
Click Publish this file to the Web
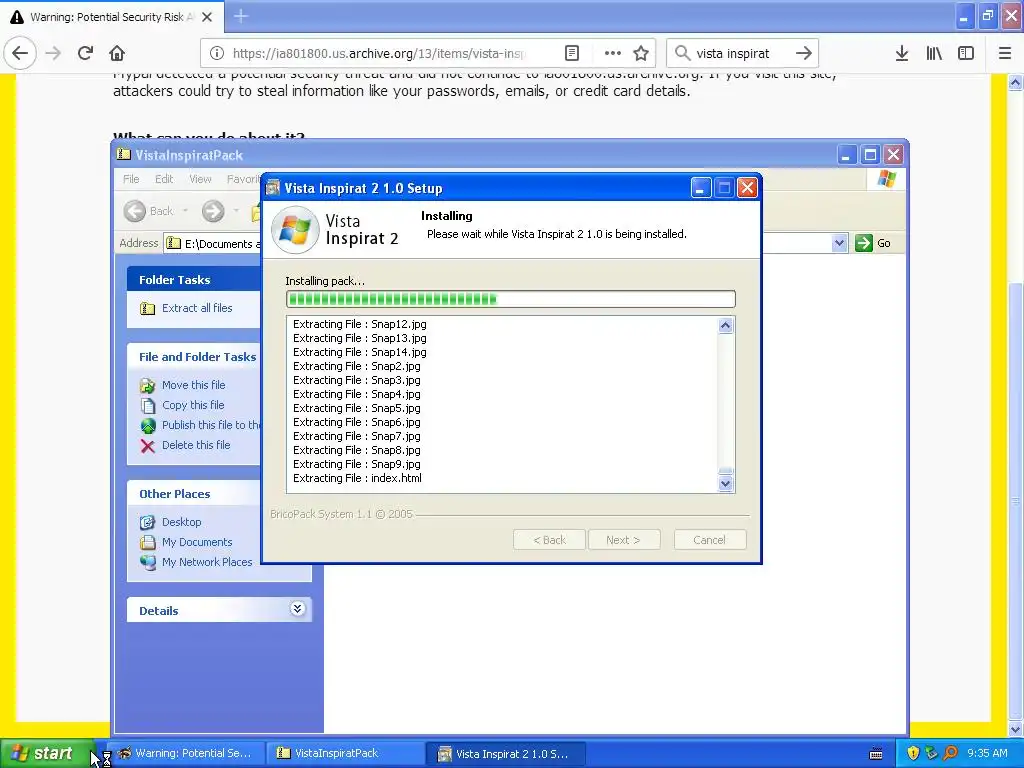tap(210, 425)
